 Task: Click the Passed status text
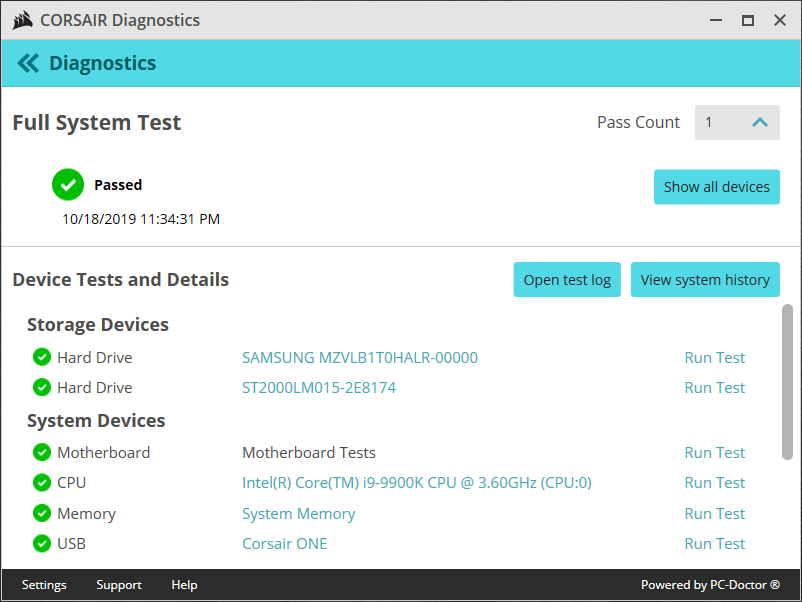point(118,185)
